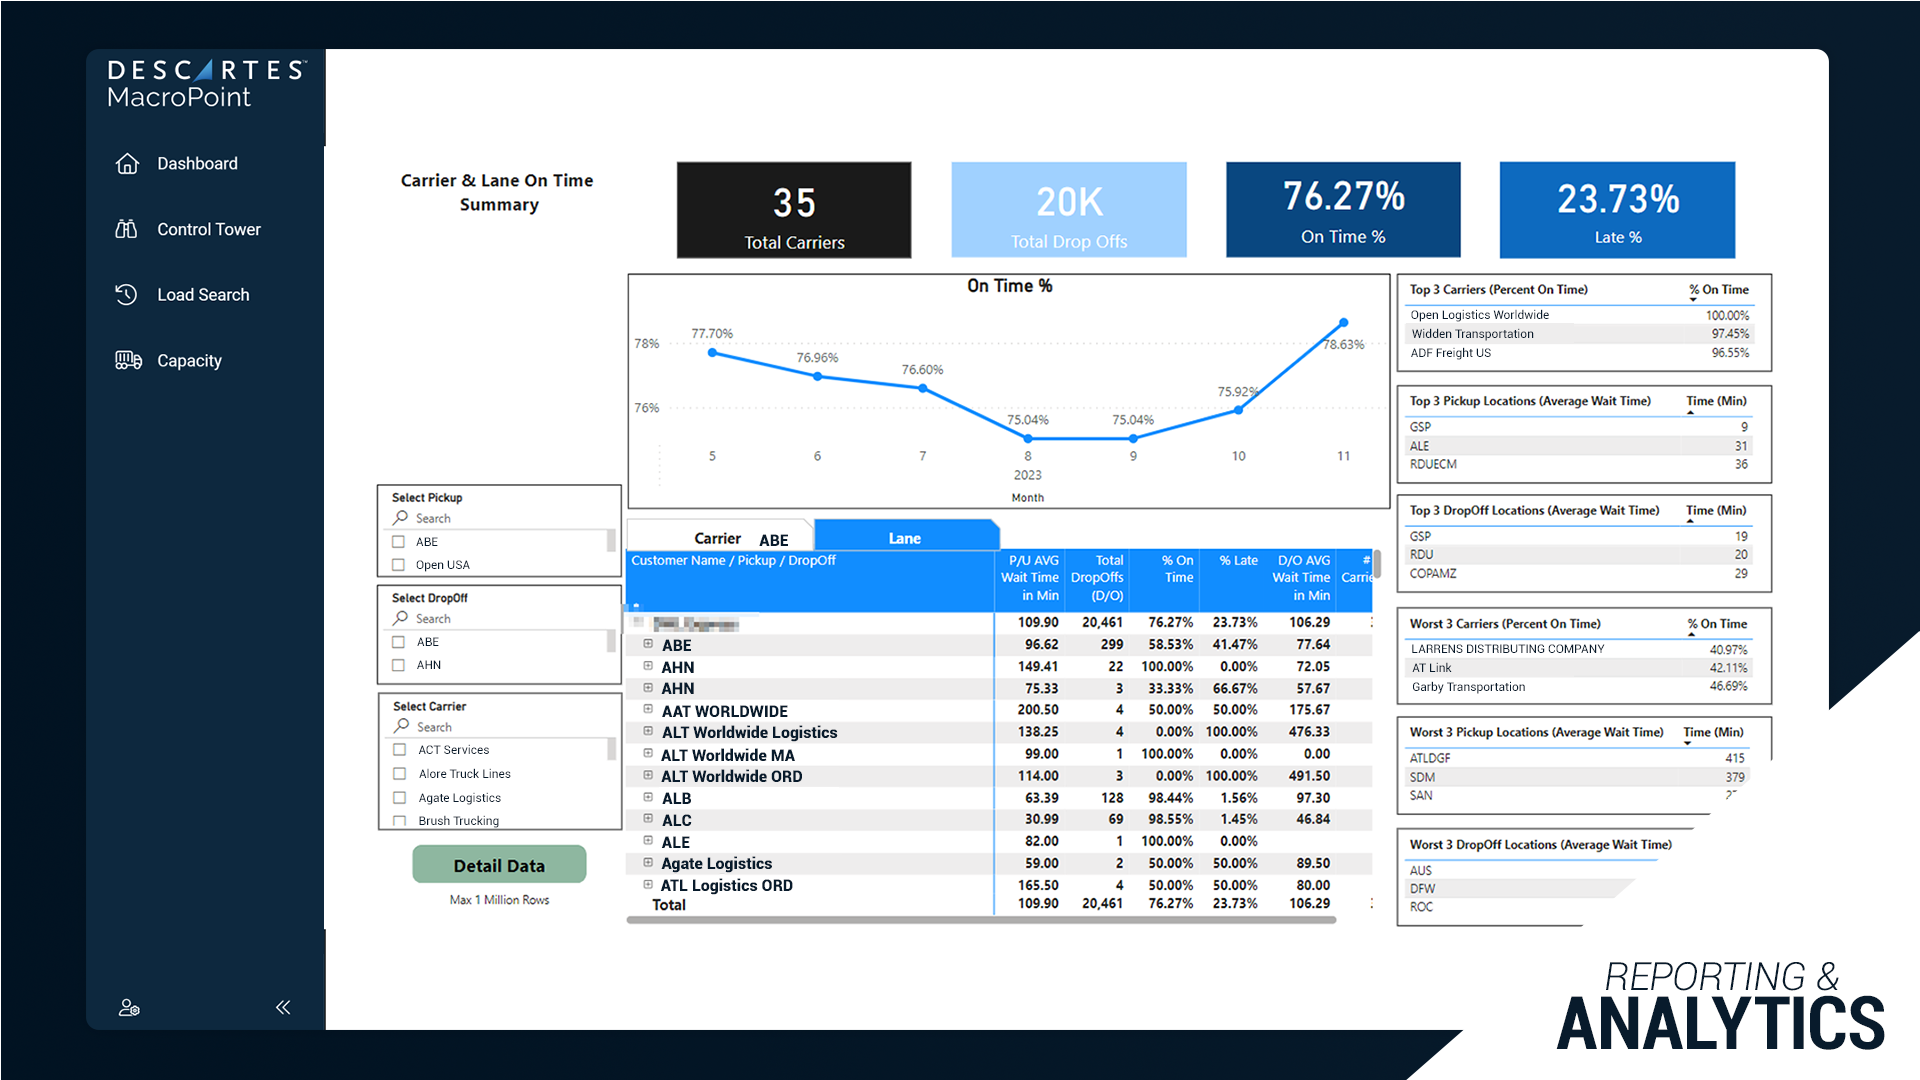Click search magnifier in Select Pickup

point(400,518)
